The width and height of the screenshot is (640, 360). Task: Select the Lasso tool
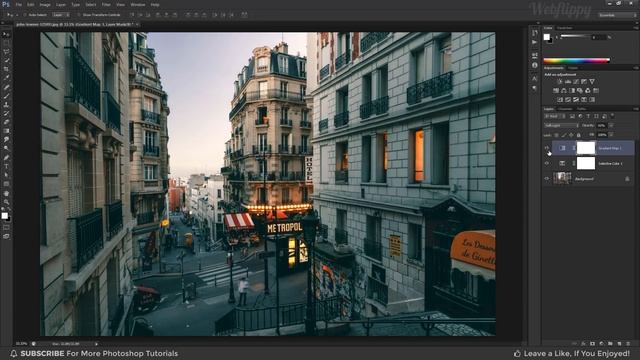point(6,52)
